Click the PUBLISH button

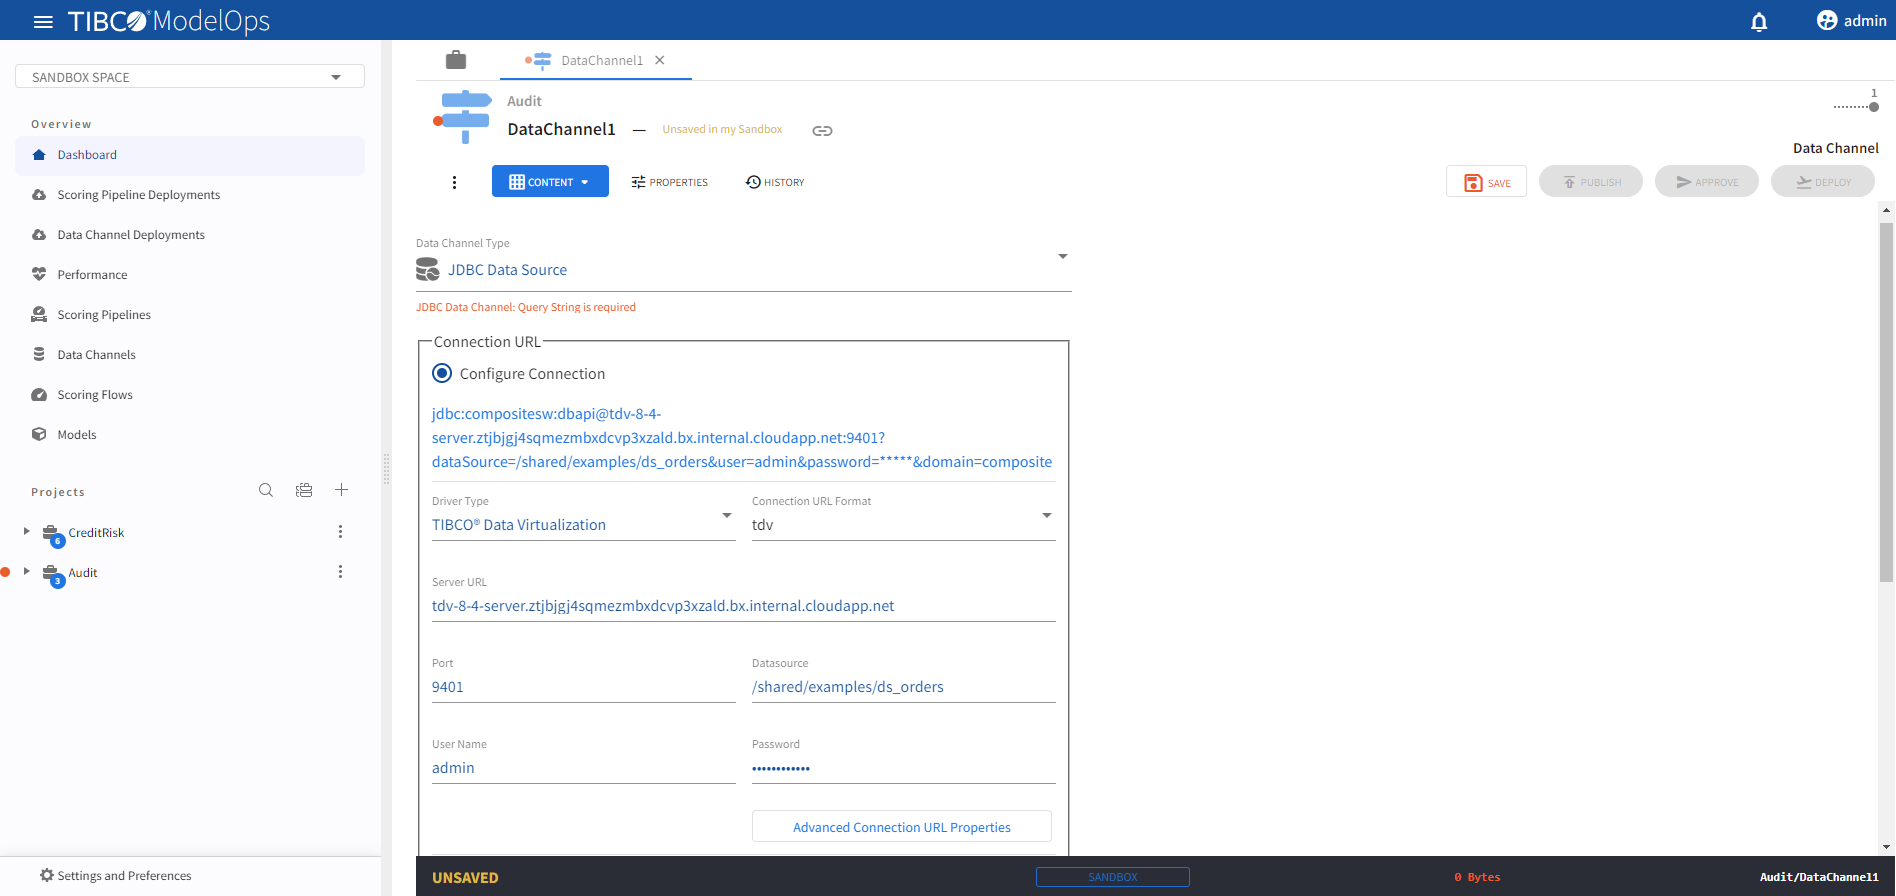(1591, 182)
